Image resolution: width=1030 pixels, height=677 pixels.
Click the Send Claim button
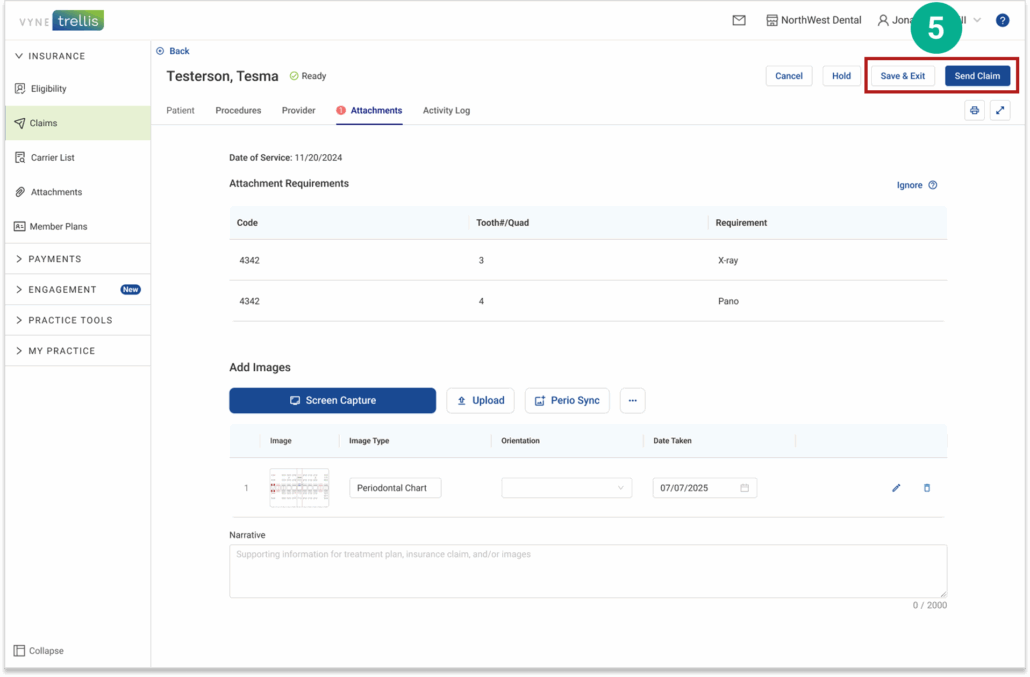(x=977, y=76)
